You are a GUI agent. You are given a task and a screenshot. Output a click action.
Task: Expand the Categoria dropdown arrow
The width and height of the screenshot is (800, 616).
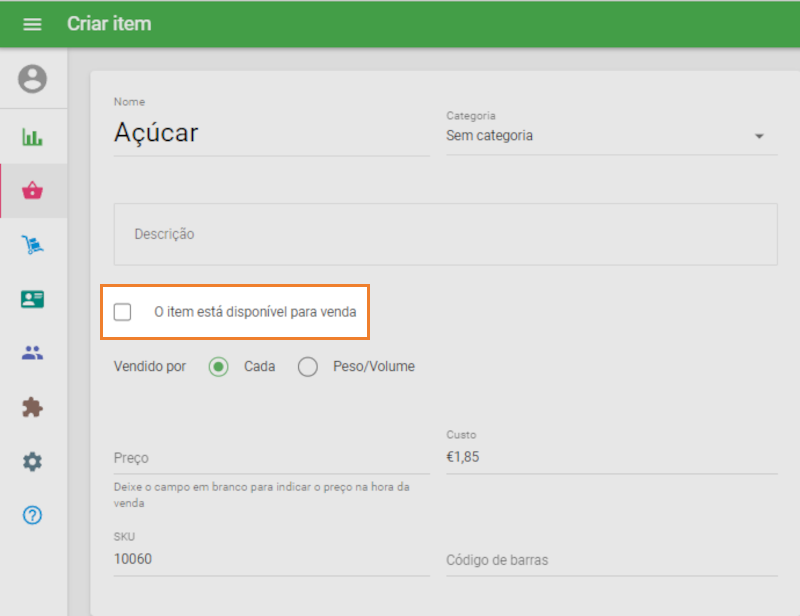(759, 136)
